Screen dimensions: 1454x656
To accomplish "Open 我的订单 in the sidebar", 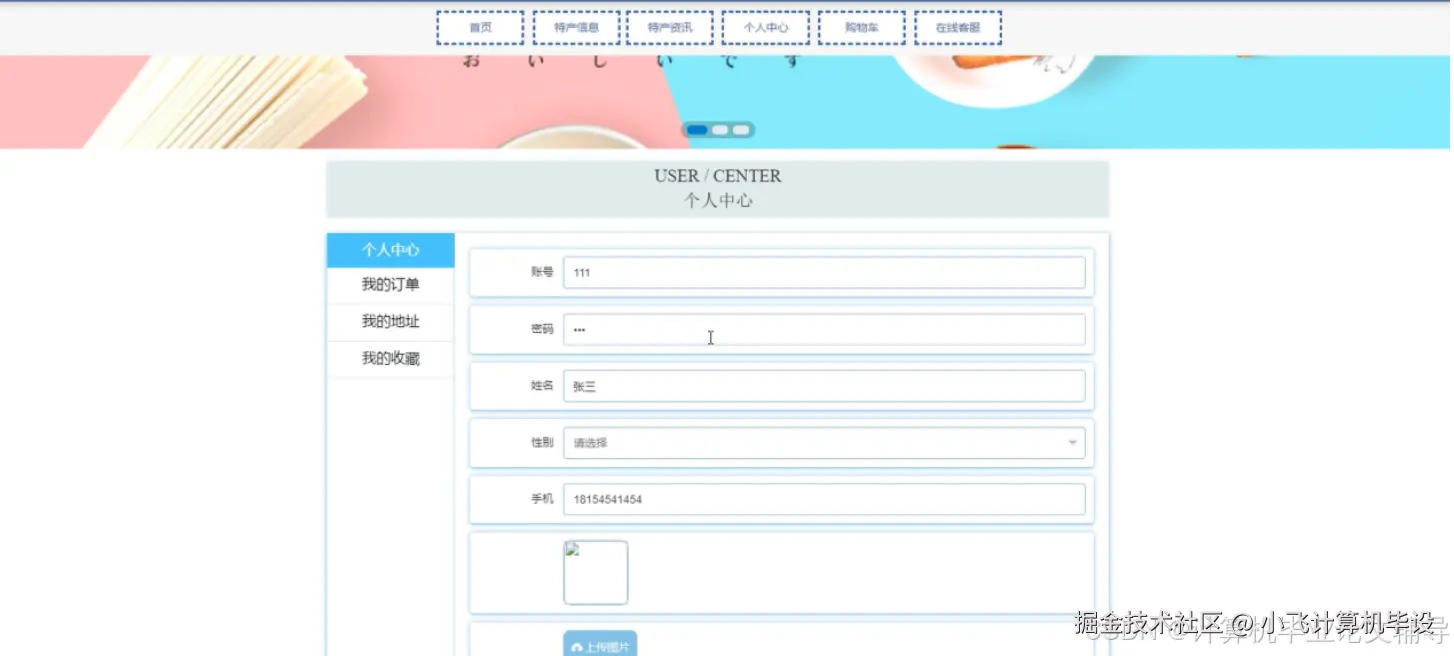I will tap(391, 285).
